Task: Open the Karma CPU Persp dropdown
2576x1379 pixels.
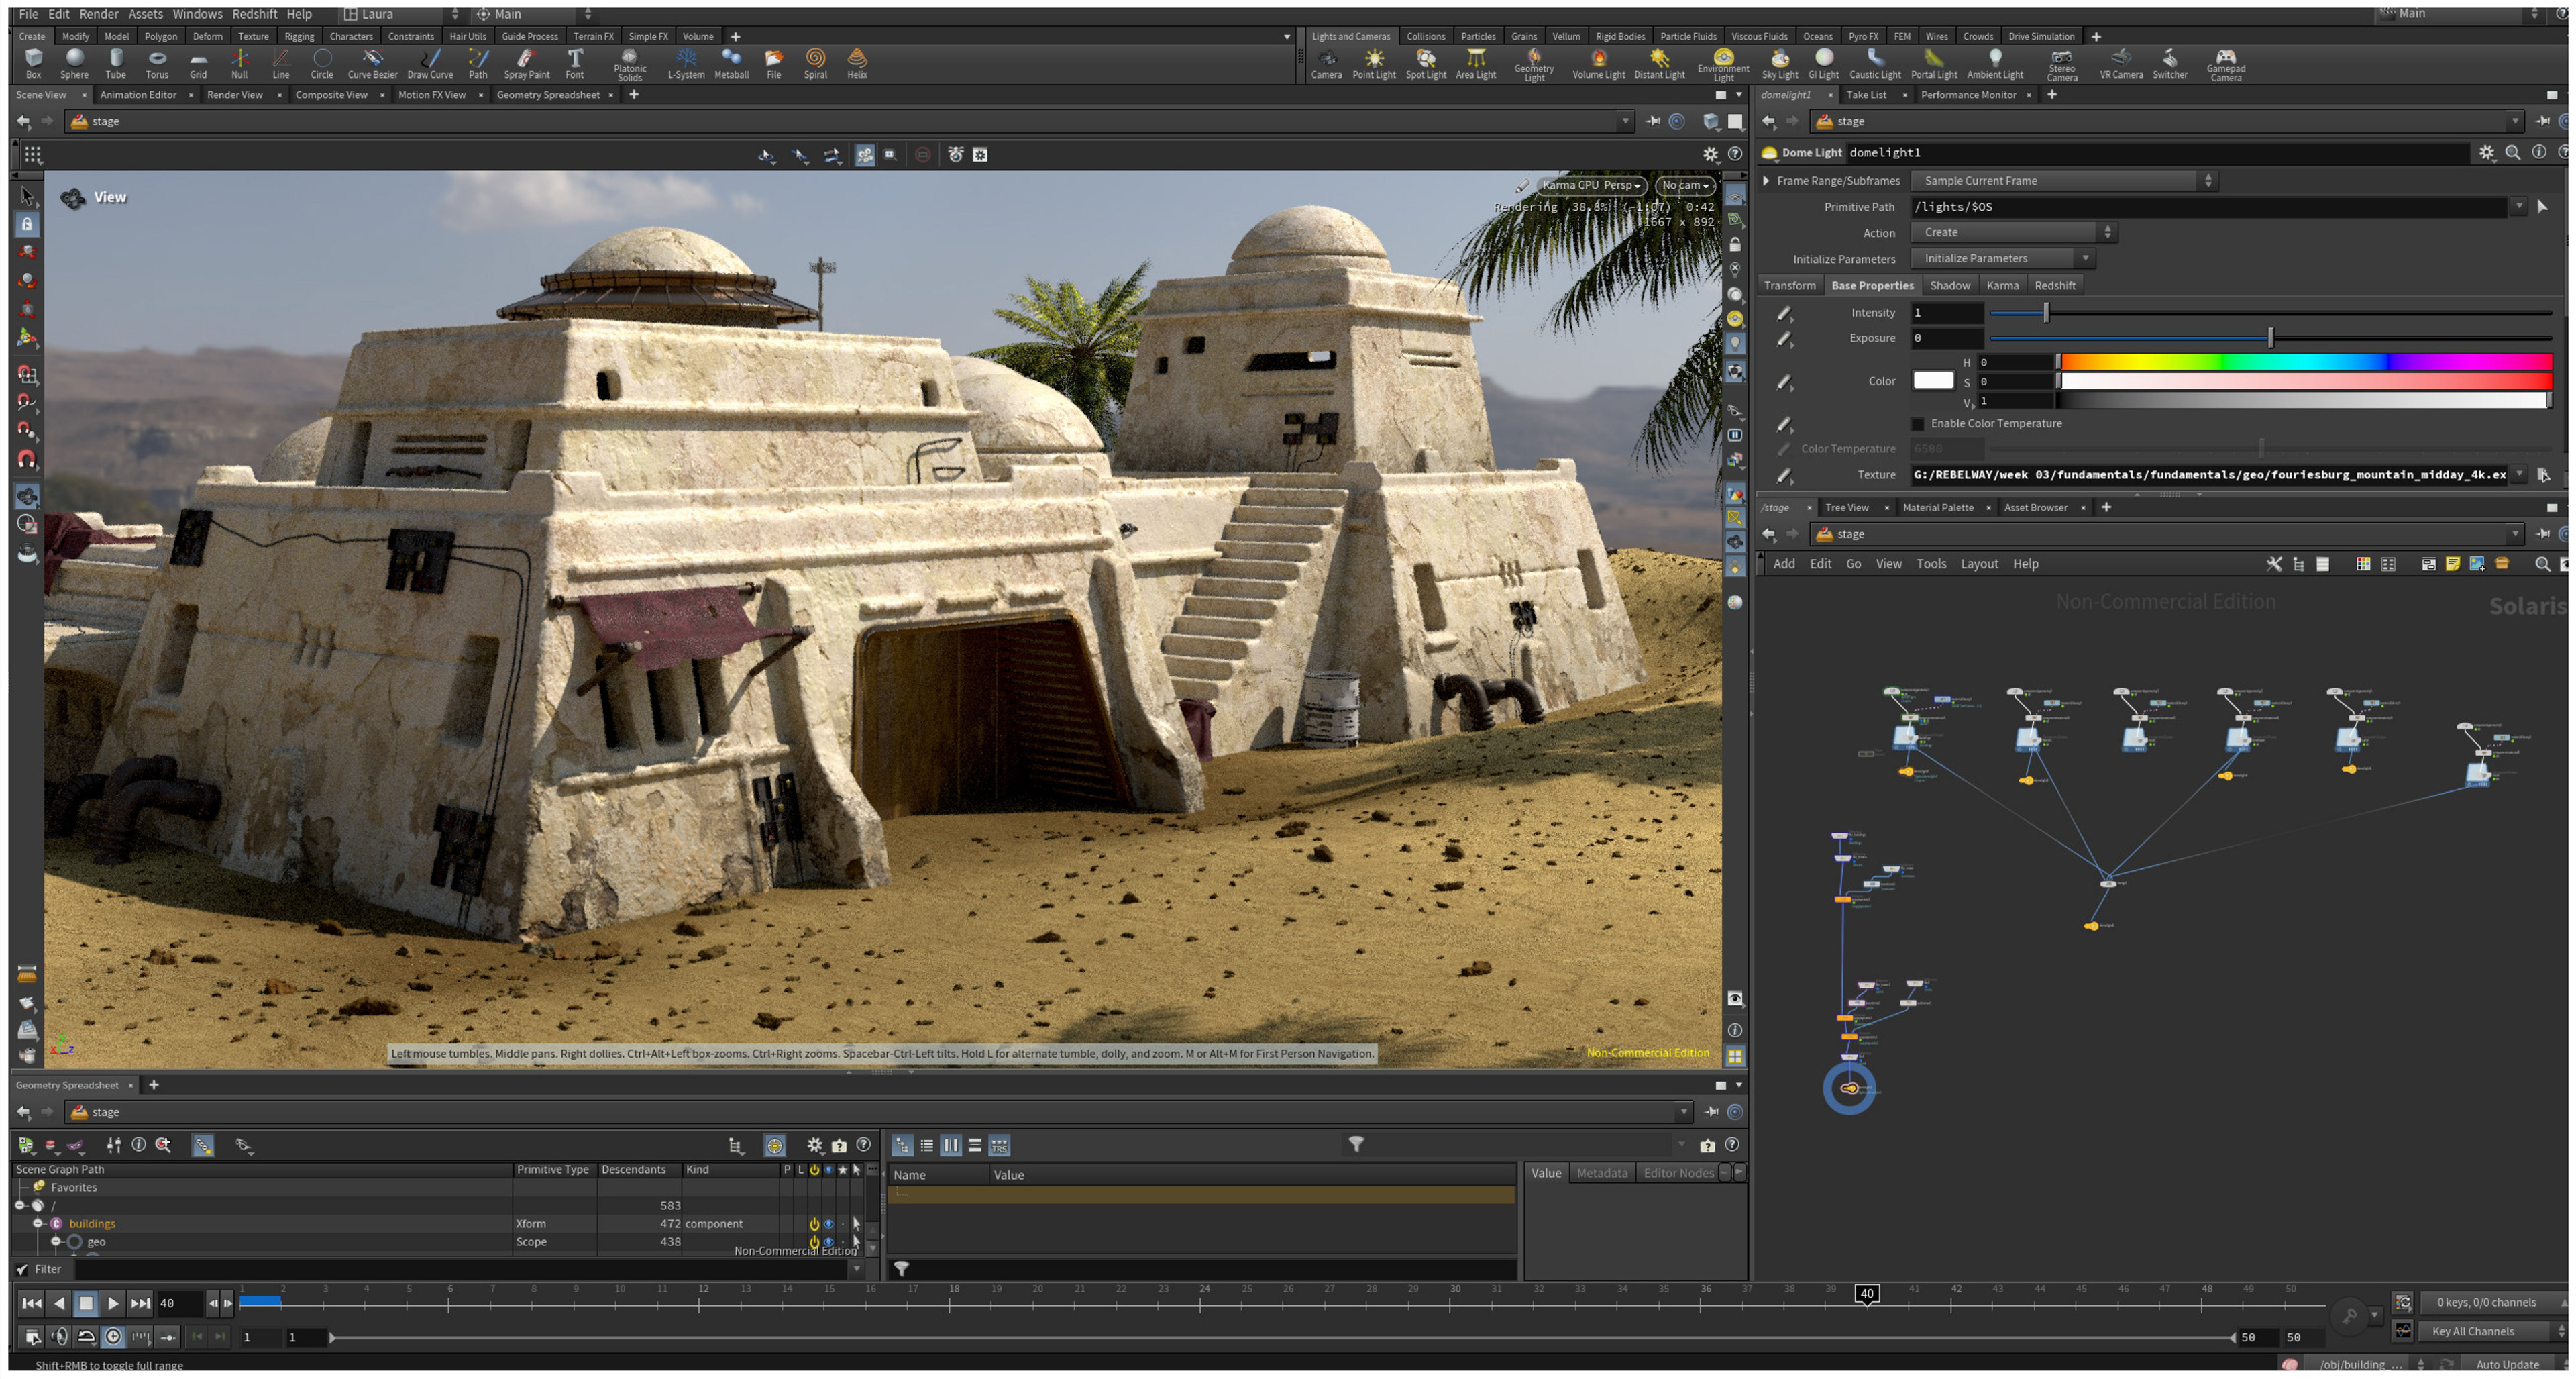Action: pyautogui.click(x=1591, y=185)
